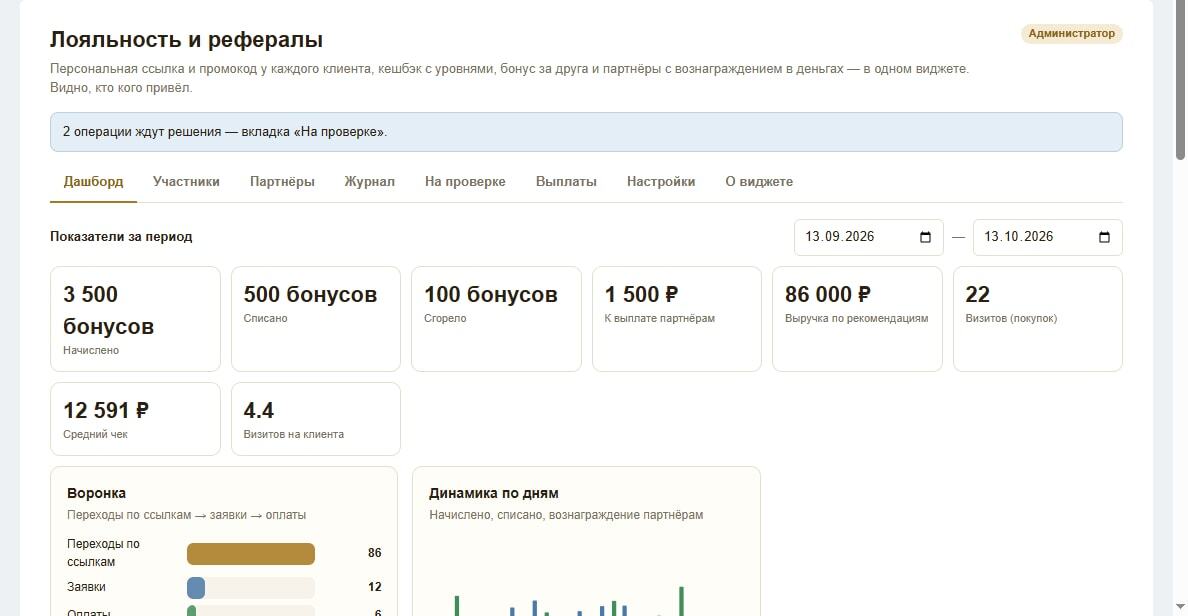Click the Воронка panel heading

(96, 493)
